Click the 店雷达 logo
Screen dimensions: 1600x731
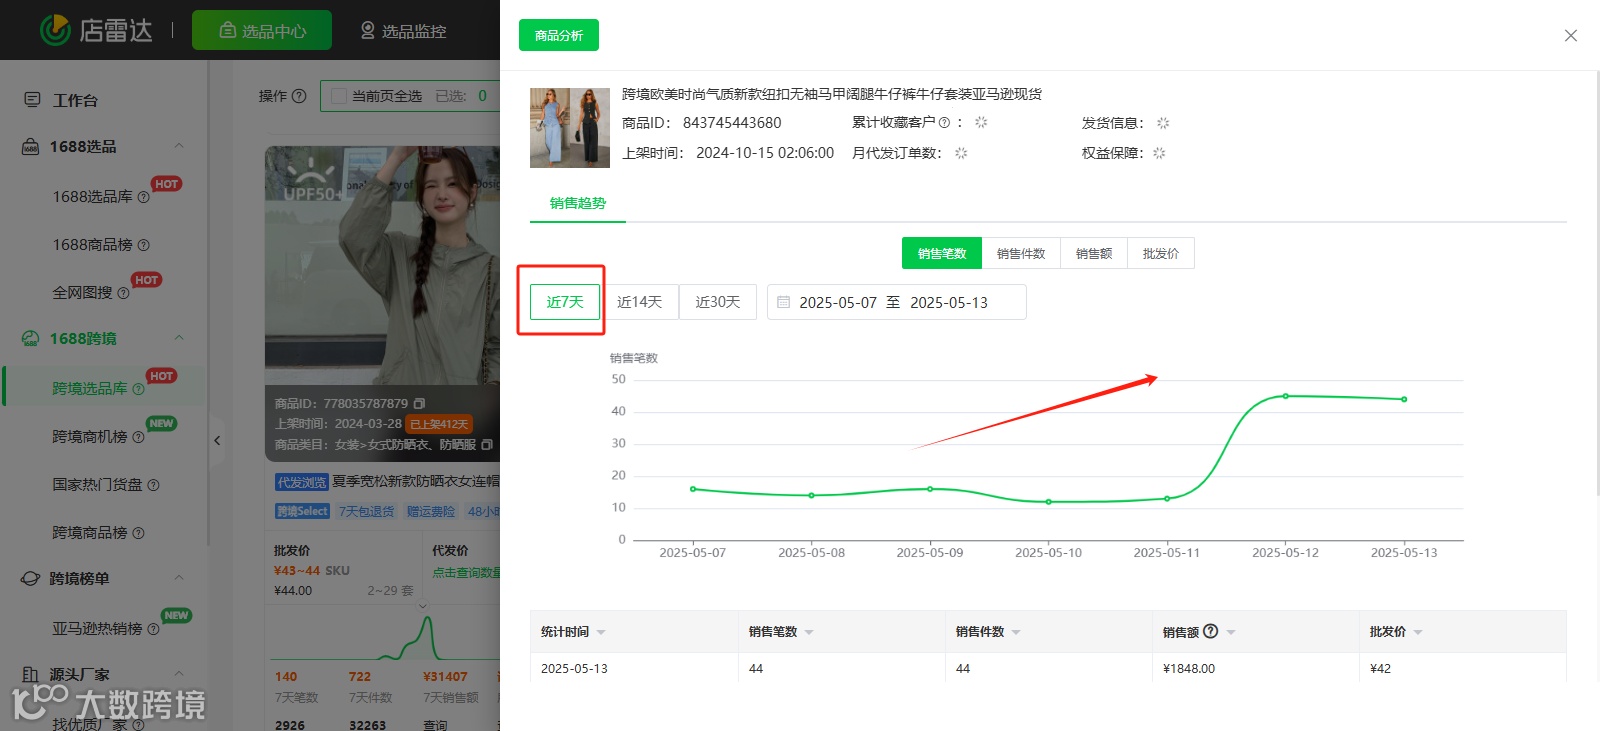coord(96,30)
